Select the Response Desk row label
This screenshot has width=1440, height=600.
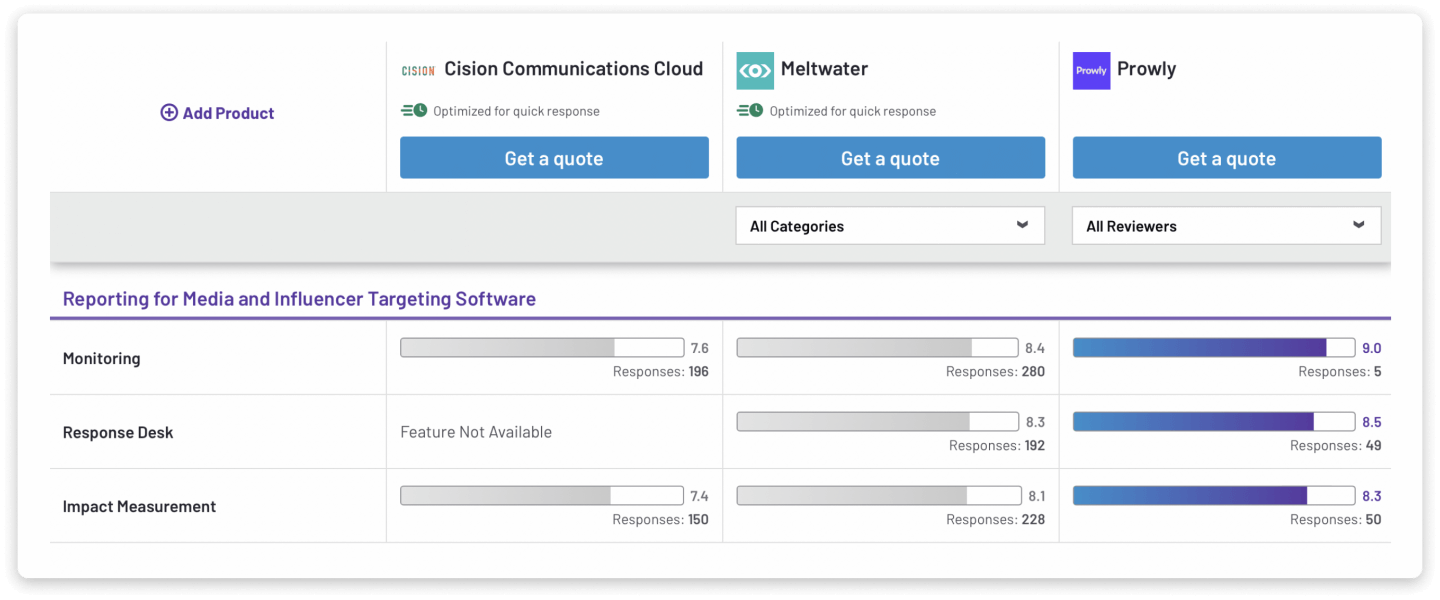118,432
